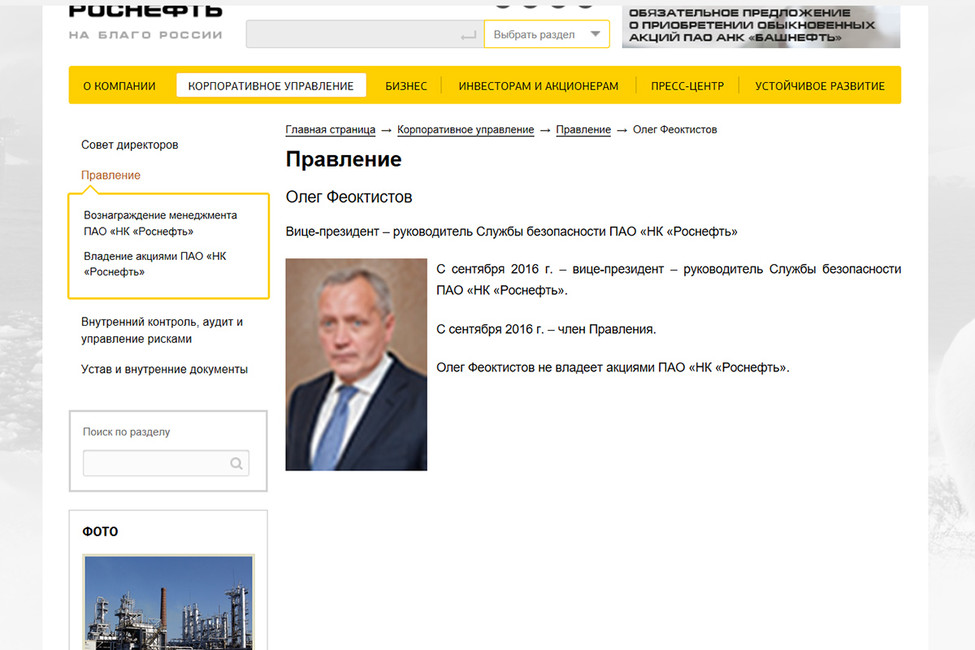Open the «О компании» menu item
The image size is (975, 650).
click(x=119, y=86)
